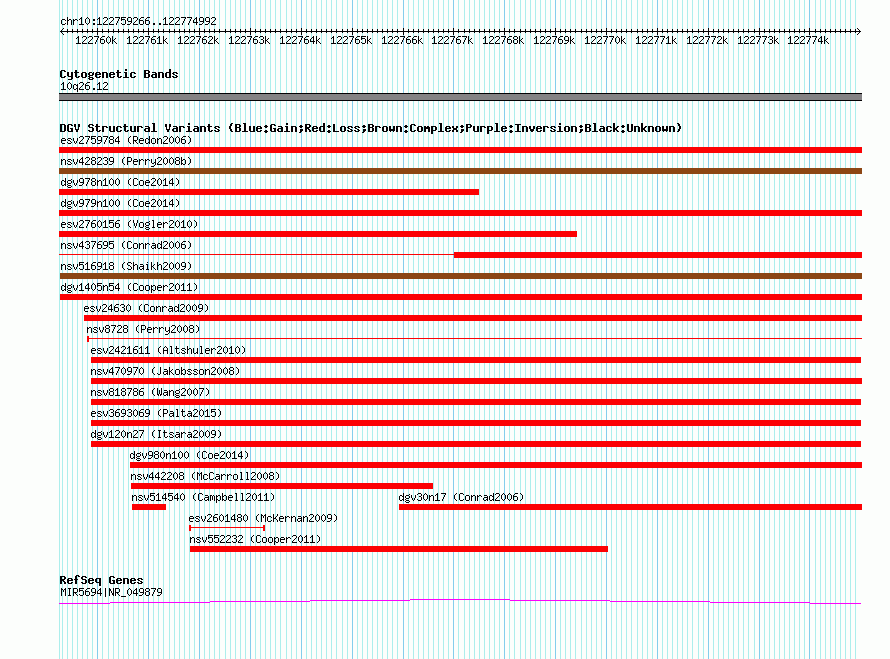Screen dimensions: 890x659
Task: Open the nsv552232 (Cooper2011) label
Action: [255, 539]
